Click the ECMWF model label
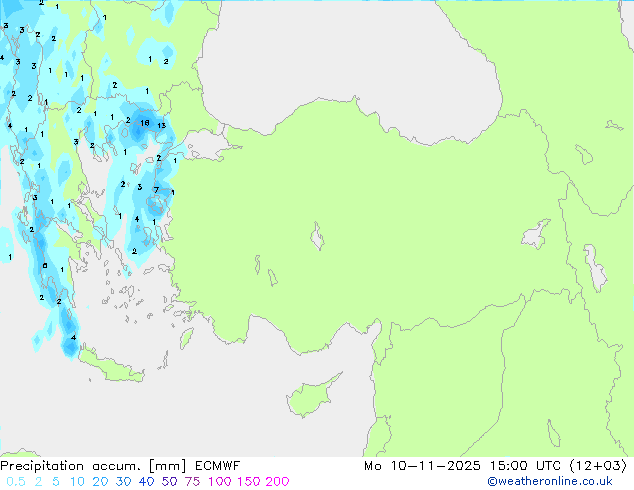The height and width of the screenshot is (490, 634). pyautogui.click(x=218, y=466)
